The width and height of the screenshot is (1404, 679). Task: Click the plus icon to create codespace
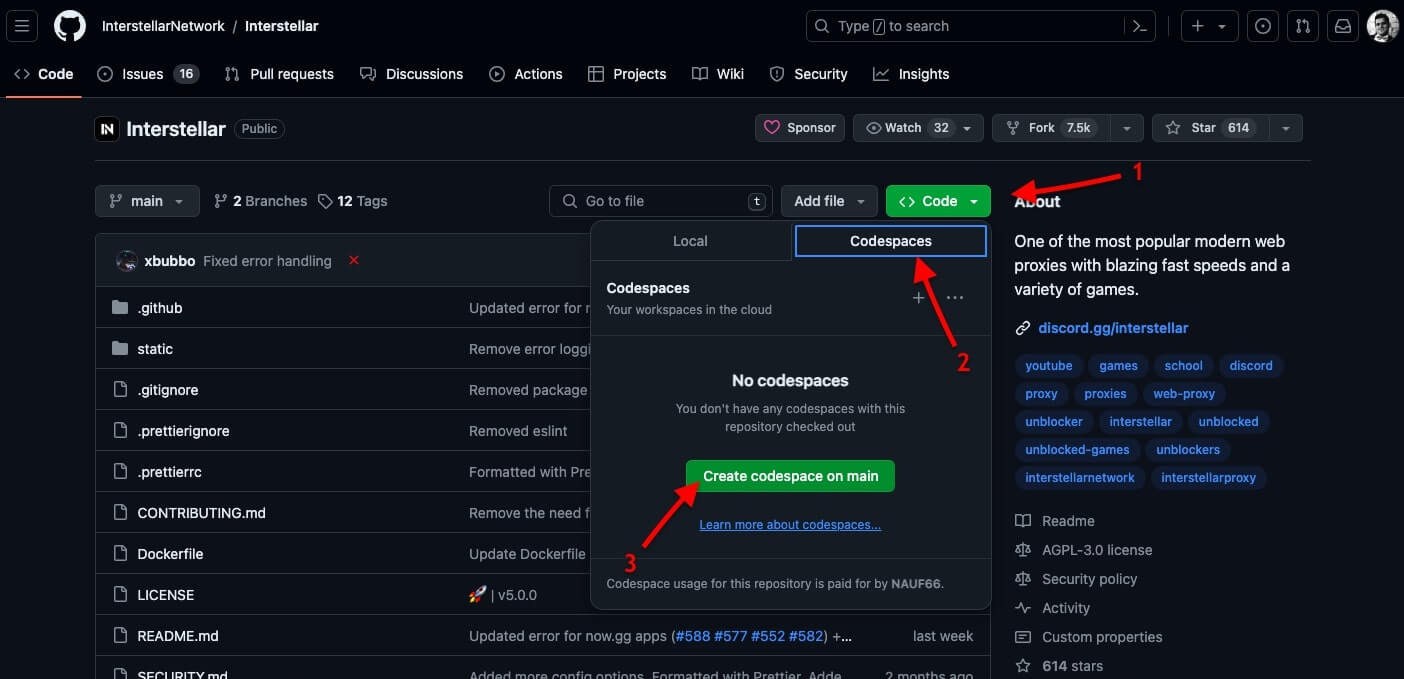pos(919,298)
